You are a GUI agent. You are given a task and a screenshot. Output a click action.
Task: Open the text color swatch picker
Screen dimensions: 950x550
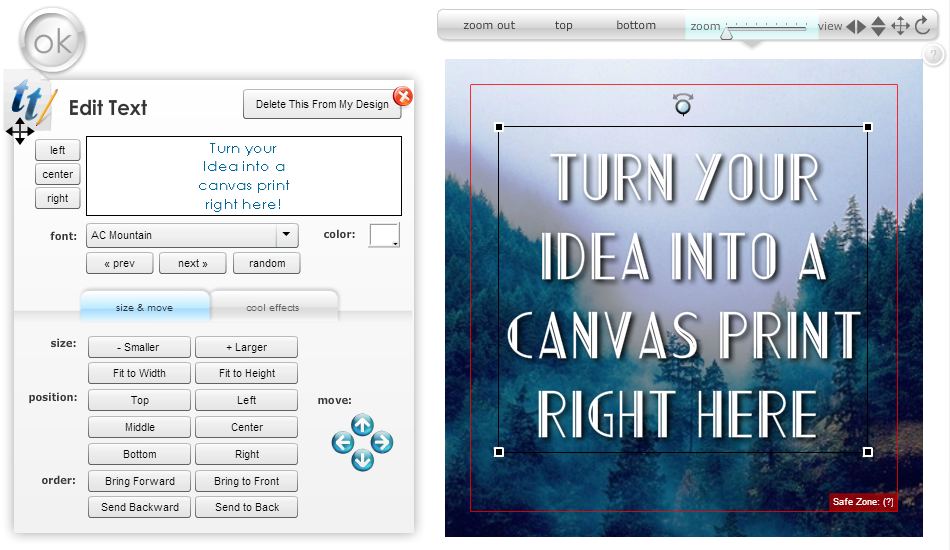click(x=384, y=235)
